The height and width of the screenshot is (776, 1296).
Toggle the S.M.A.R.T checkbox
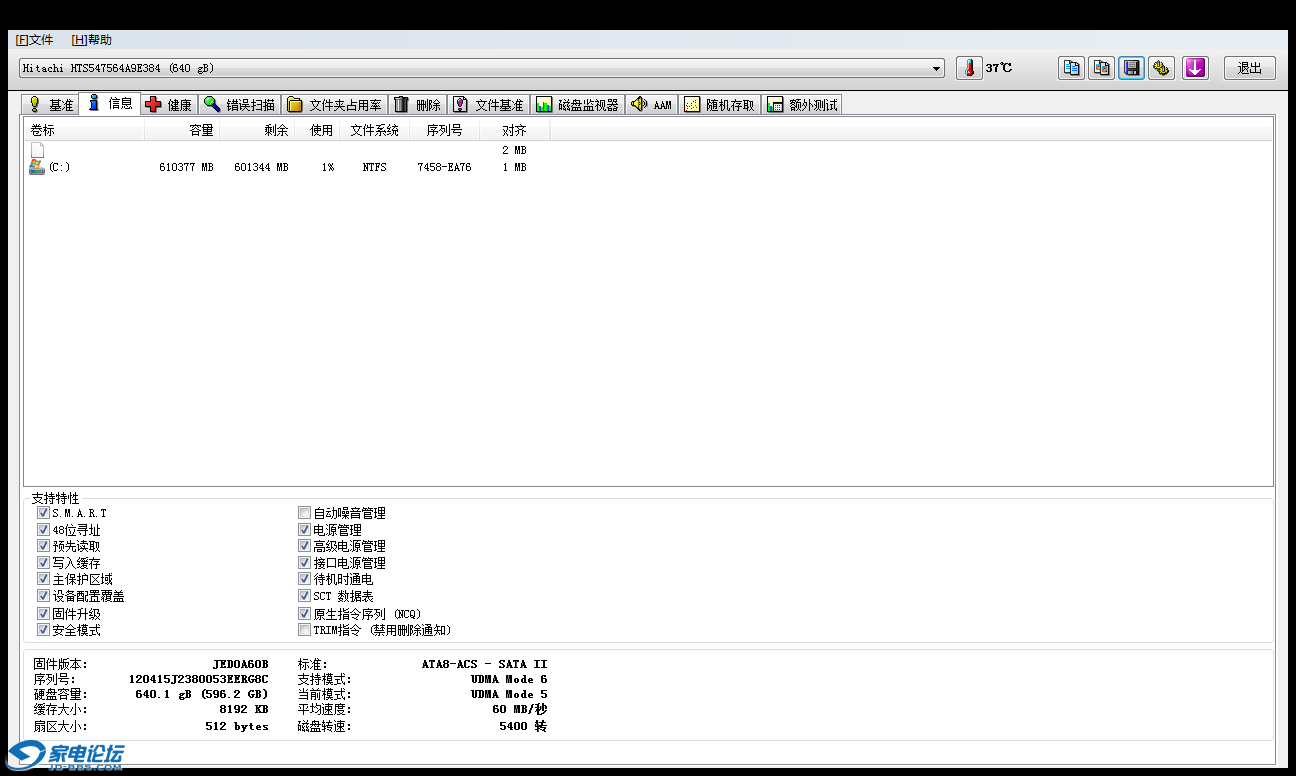(43, 513)
